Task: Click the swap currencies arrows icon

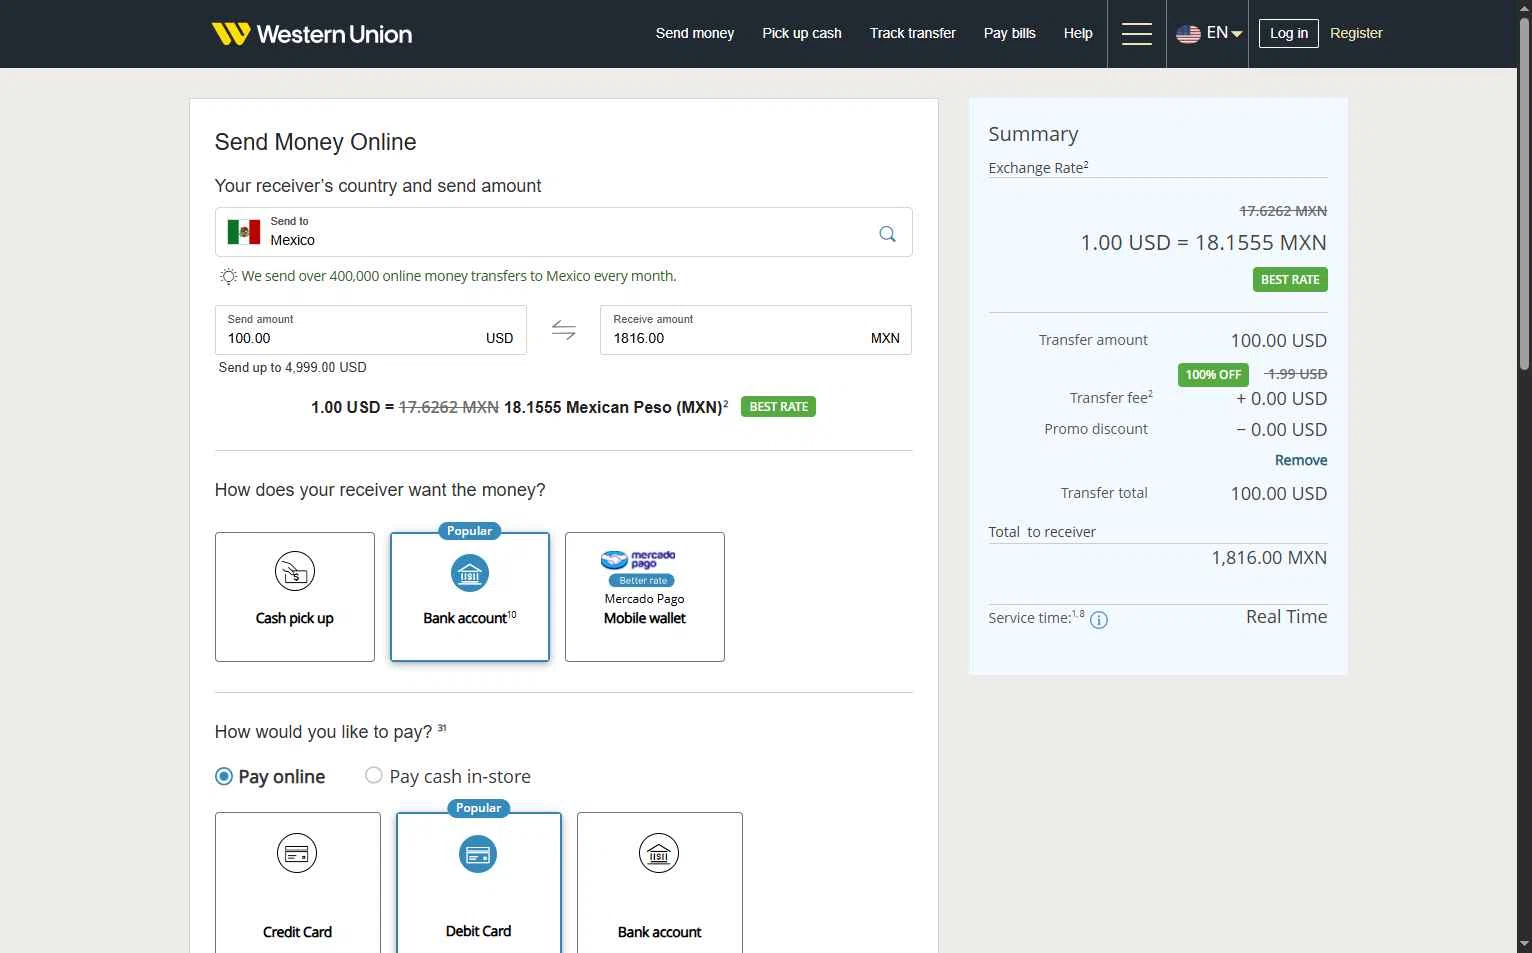Action: click(564, 330)
